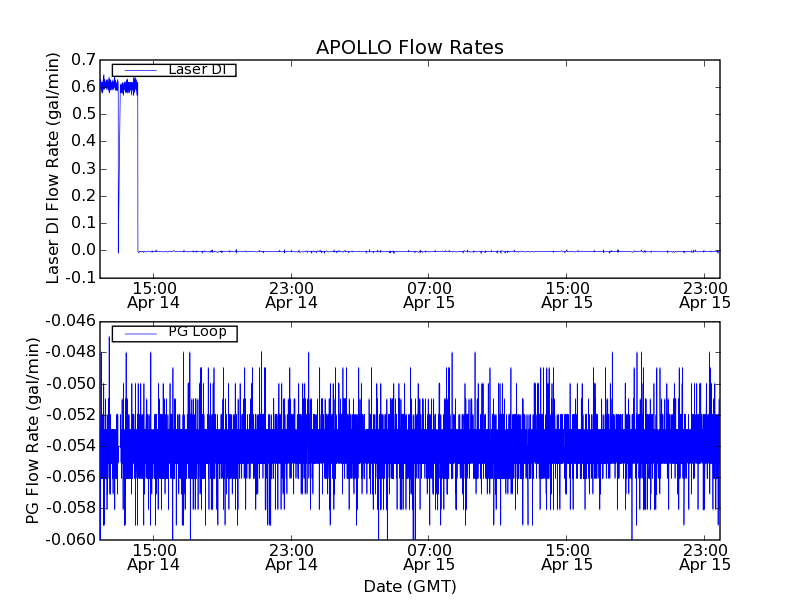Viewport: 800px width, 600px height.
Task: Click bottom plot's 15:00 Apr 14 label
Action: pos(154,558)
